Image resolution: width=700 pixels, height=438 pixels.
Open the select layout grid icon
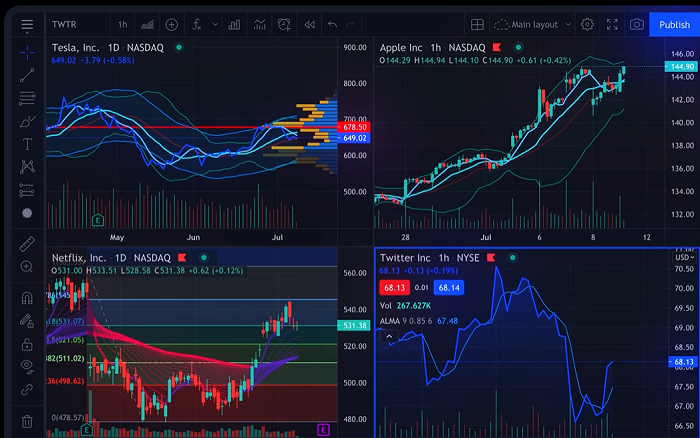(477, 25)
